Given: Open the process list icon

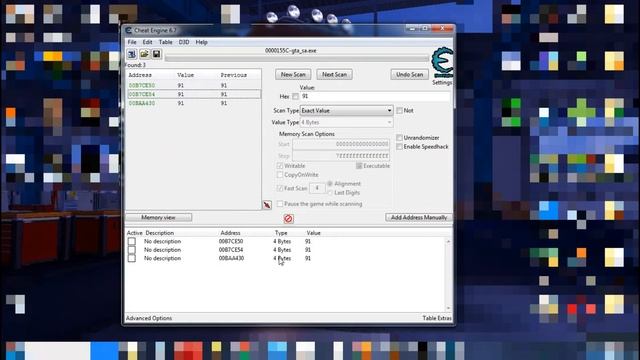Looking at the screenshot, I should pyautogui.click(x=132, y=54).
